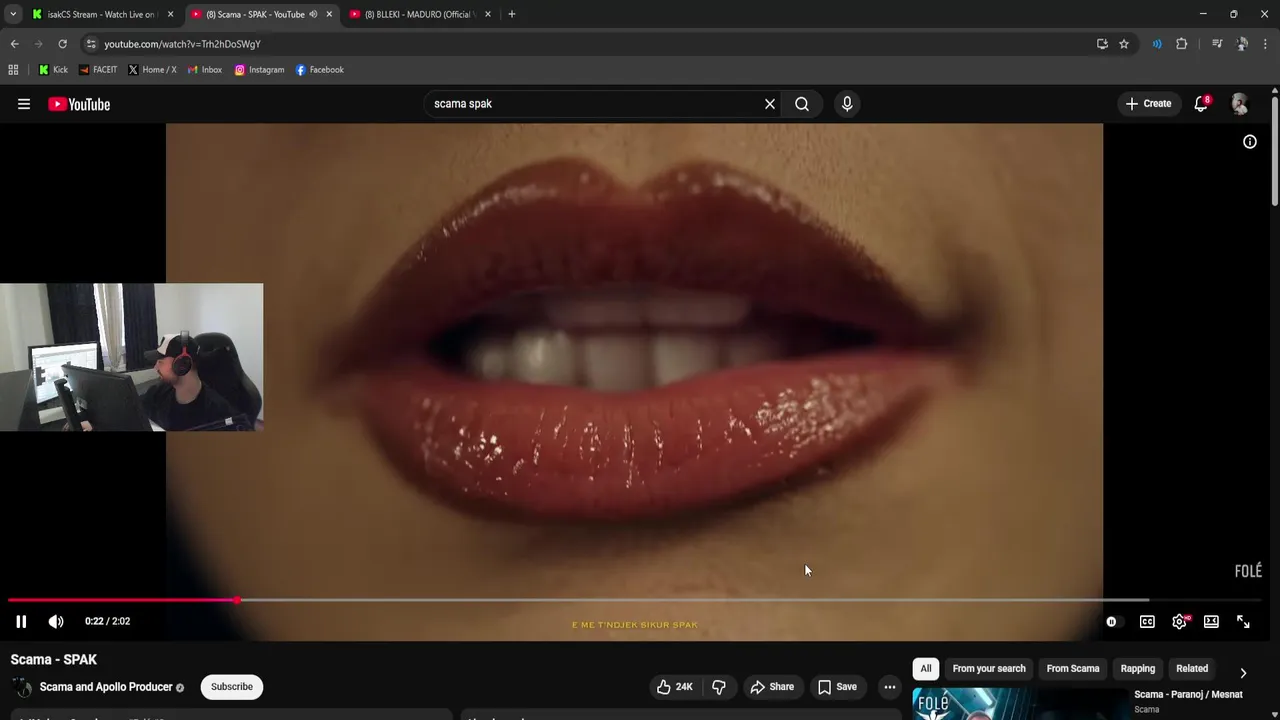Select the Related filter chip
This screenshot has width=1280, height=720.
1192,669
